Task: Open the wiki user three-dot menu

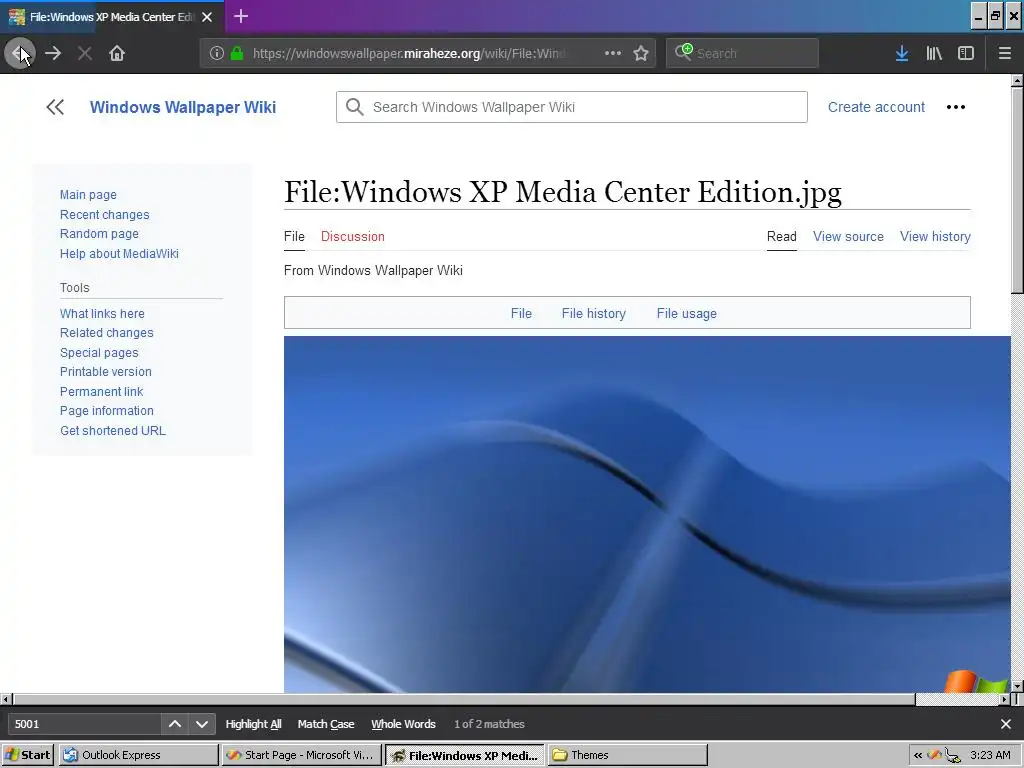Action: 956,107
